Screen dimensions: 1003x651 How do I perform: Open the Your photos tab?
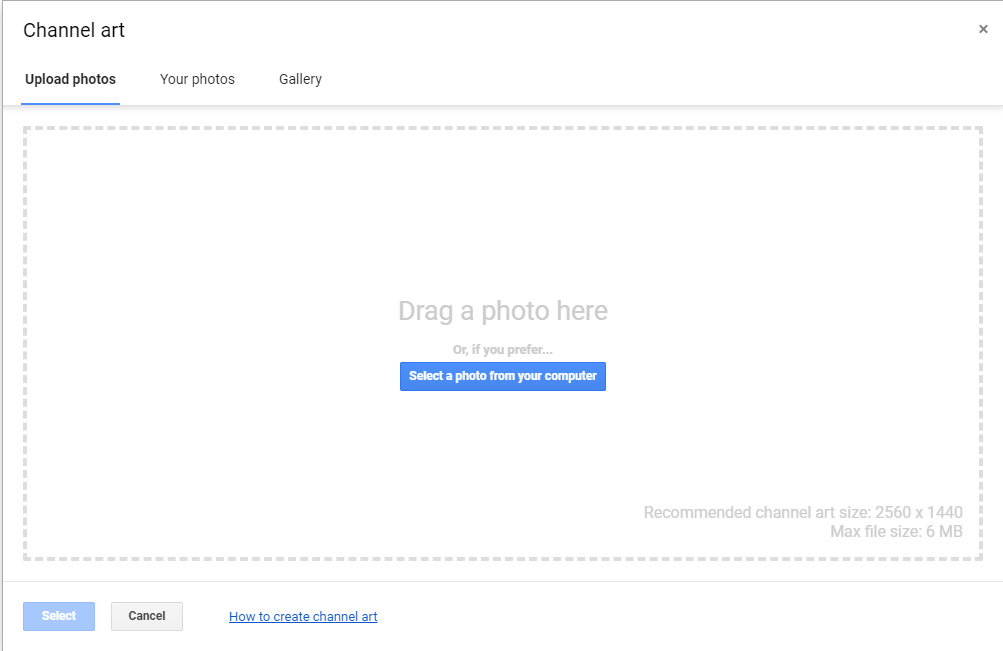pyautogui.click(x=197, y=79)
